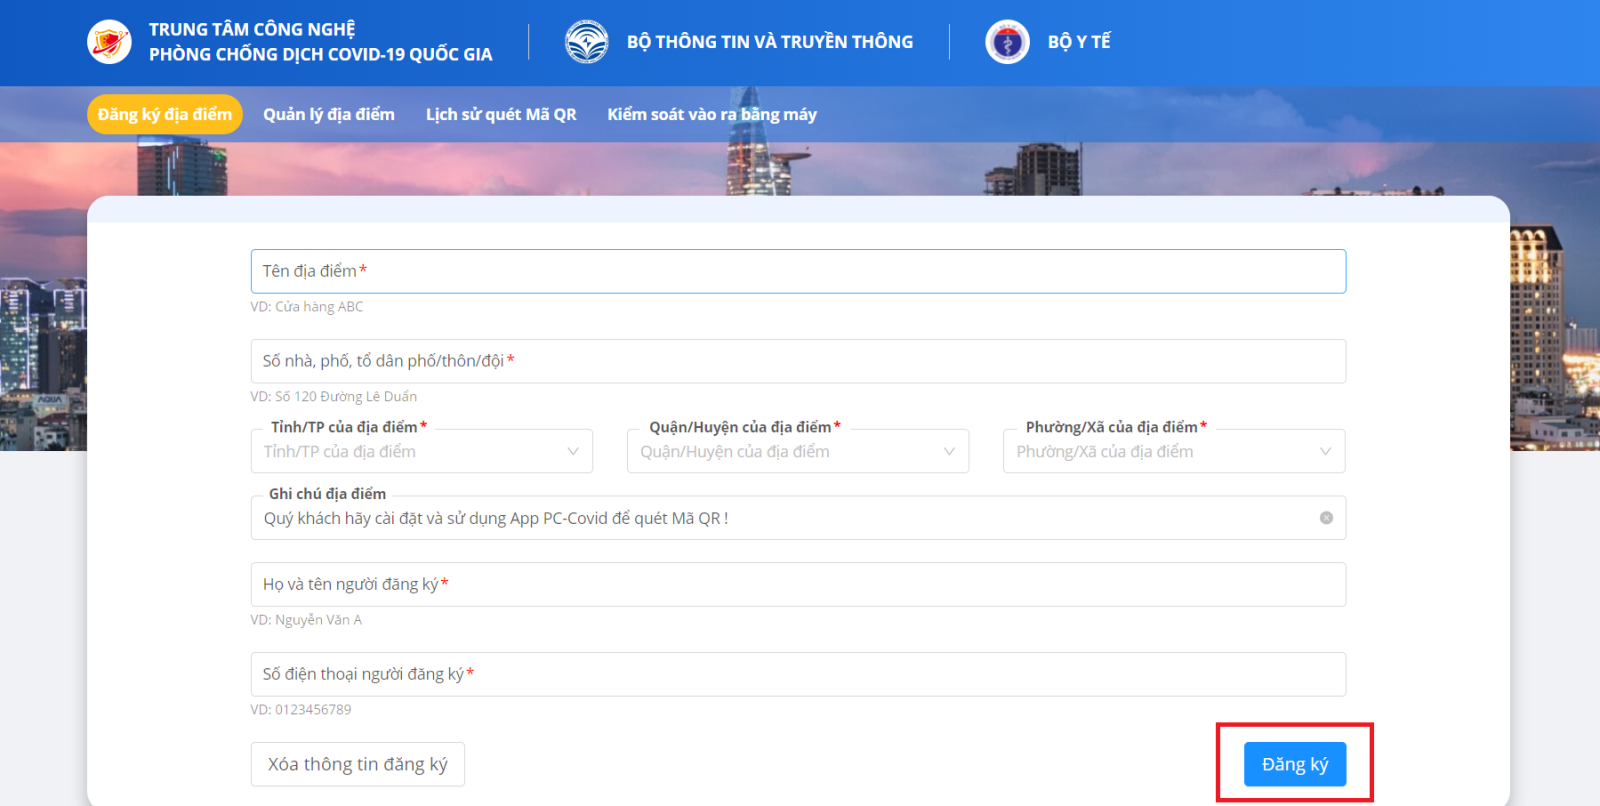
Task: Open the Đăng ký địa điểm tab
Action: (x=165, y=114)
